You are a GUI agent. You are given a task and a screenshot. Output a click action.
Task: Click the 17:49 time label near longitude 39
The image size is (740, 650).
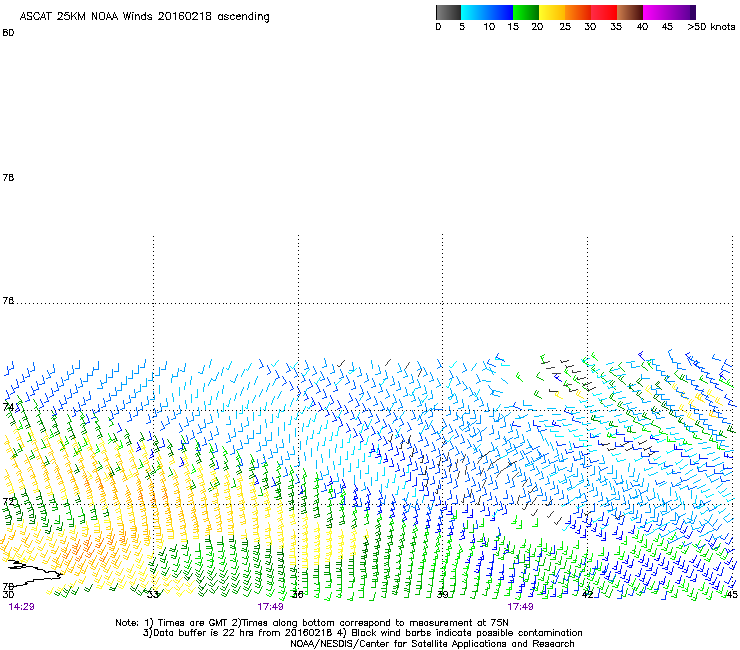pos(521,607)
